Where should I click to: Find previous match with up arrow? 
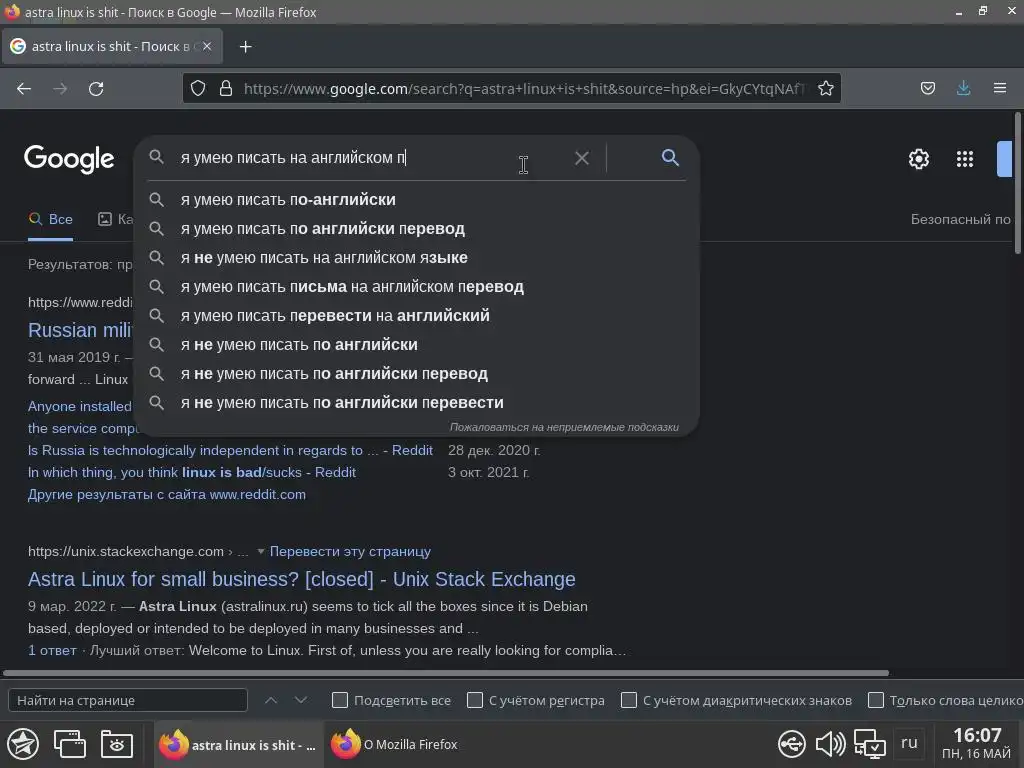pyautogui.click(x=271, y=700)
